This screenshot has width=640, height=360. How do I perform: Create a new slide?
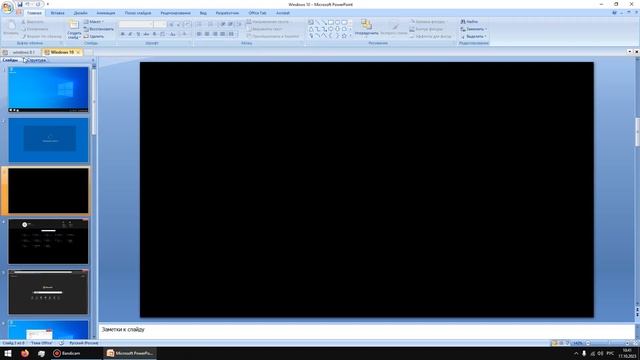[x=74, y=29]
